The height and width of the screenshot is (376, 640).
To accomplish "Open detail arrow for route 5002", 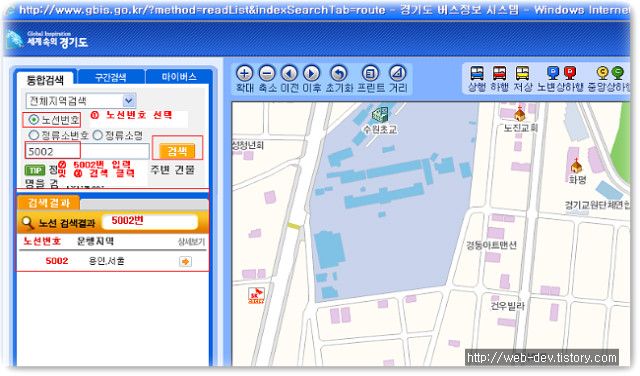I will click(x=185, y=261).
